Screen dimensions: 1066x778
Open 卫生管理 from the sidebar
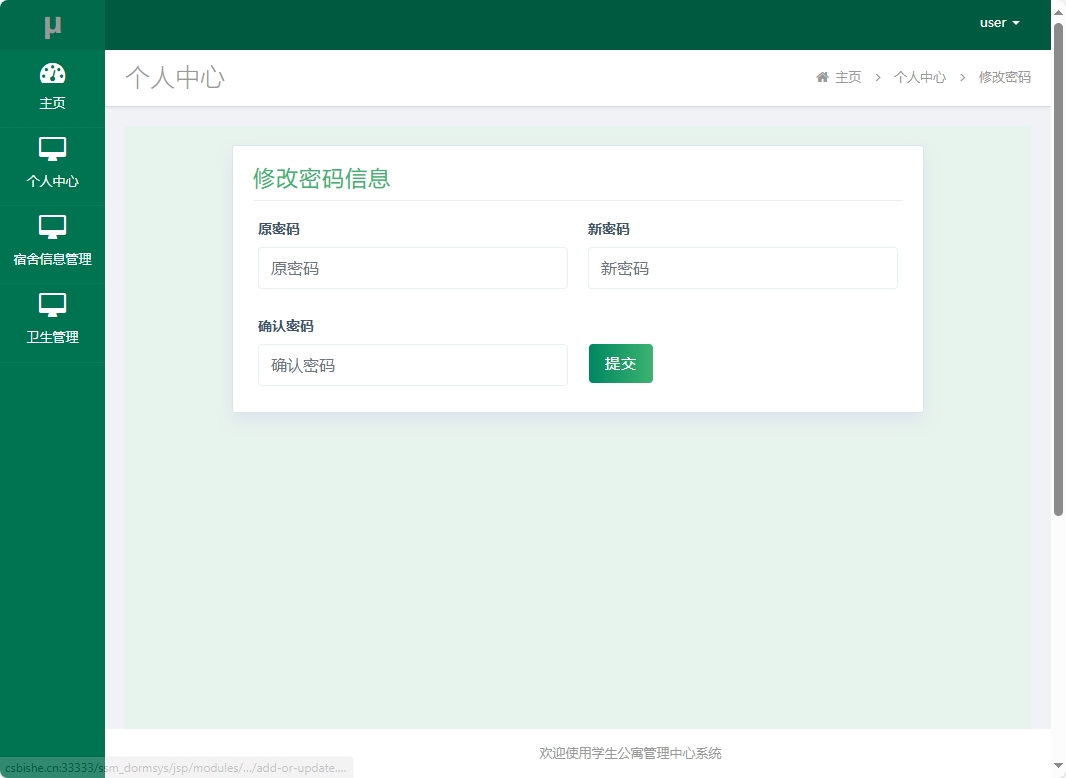click(x=52, y=337)
